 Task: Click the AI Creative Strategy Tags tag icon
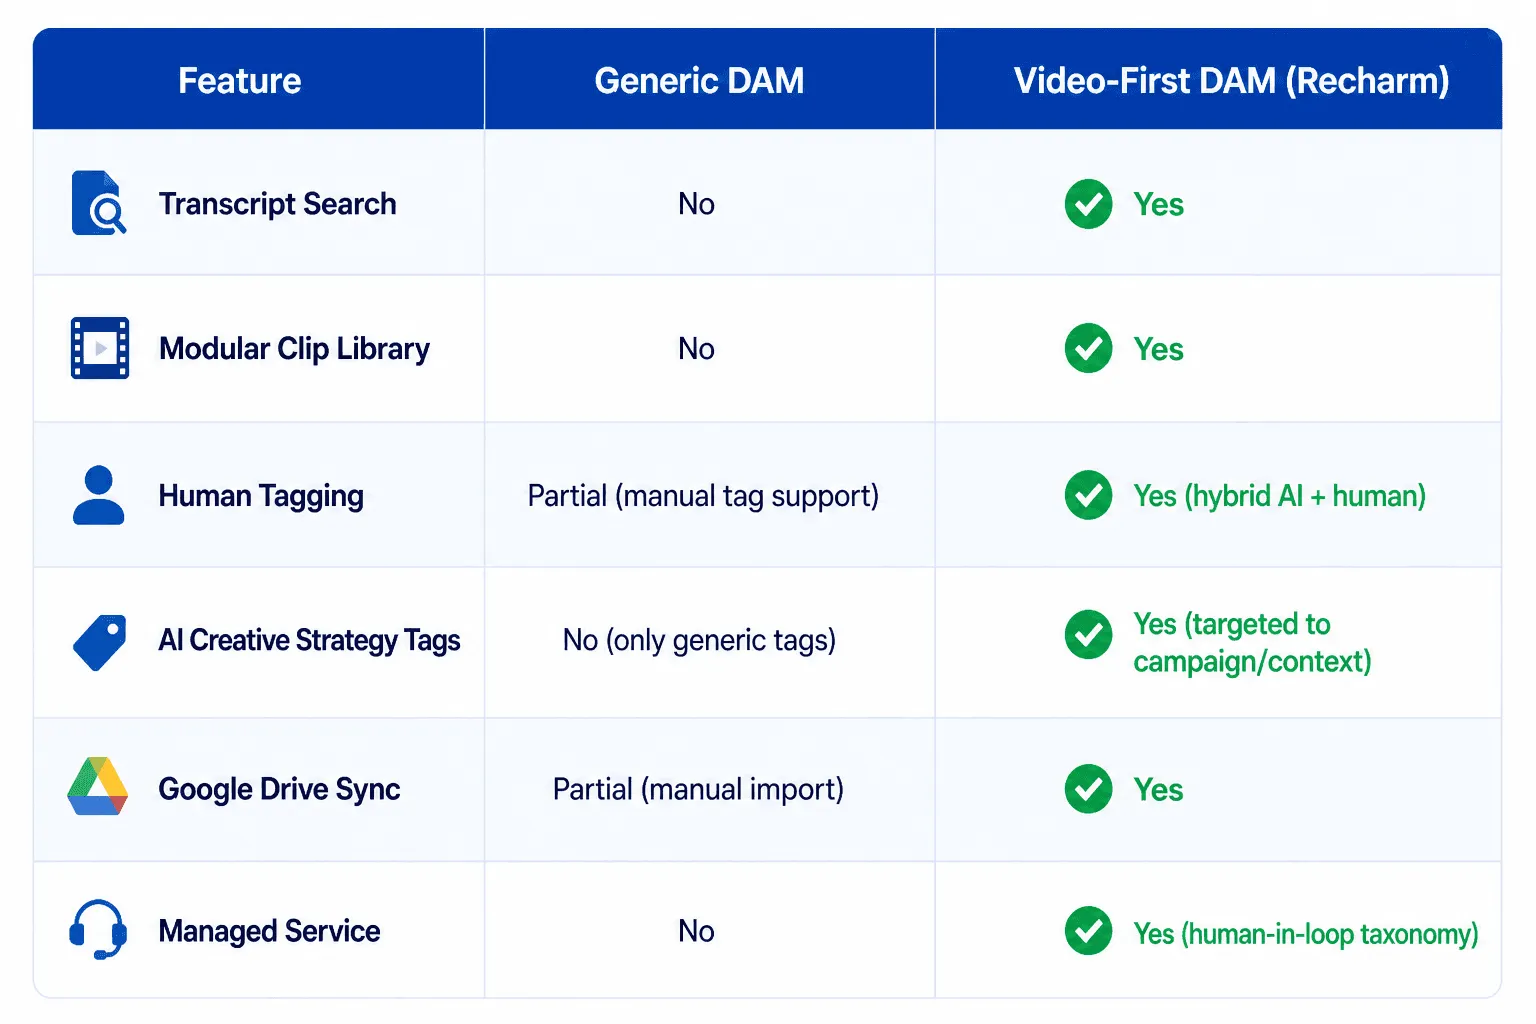(100, 642)
